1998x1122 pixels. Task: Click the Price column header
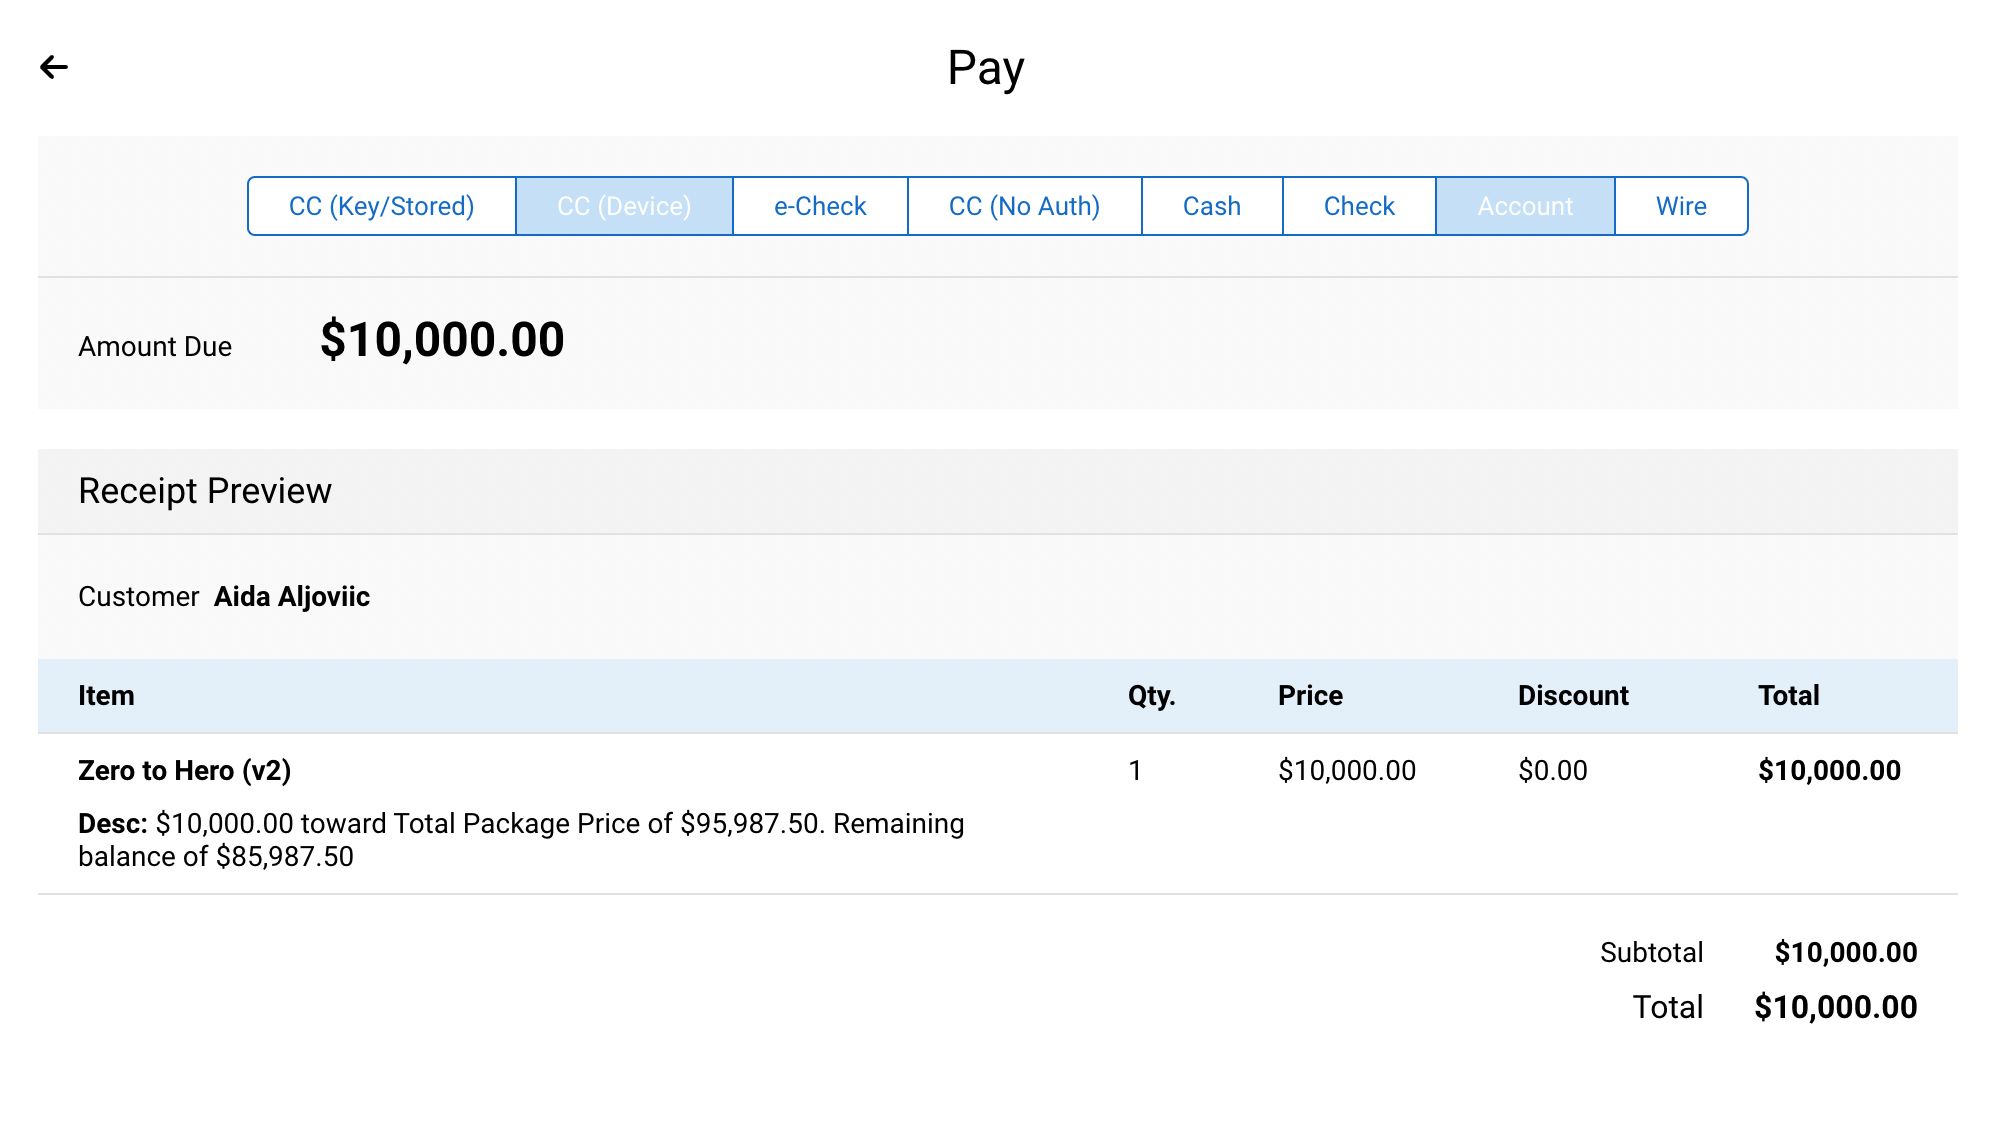[x=1310, y=696]
